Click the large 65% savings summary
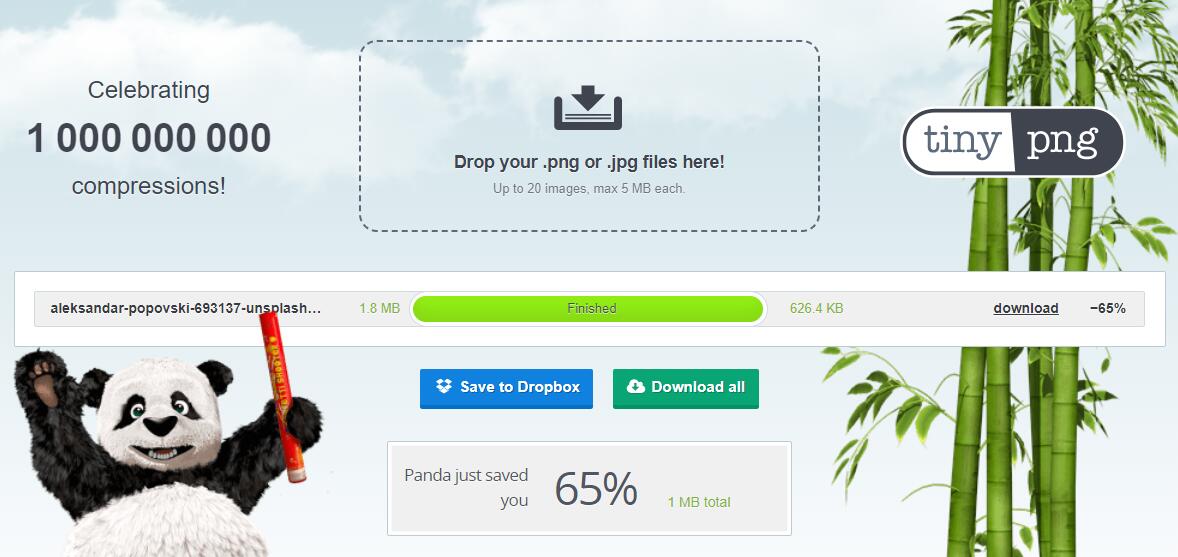Image resolution: width=1178 pixels, height=557 pixels. pyautogui.click(x=596, y=489)
